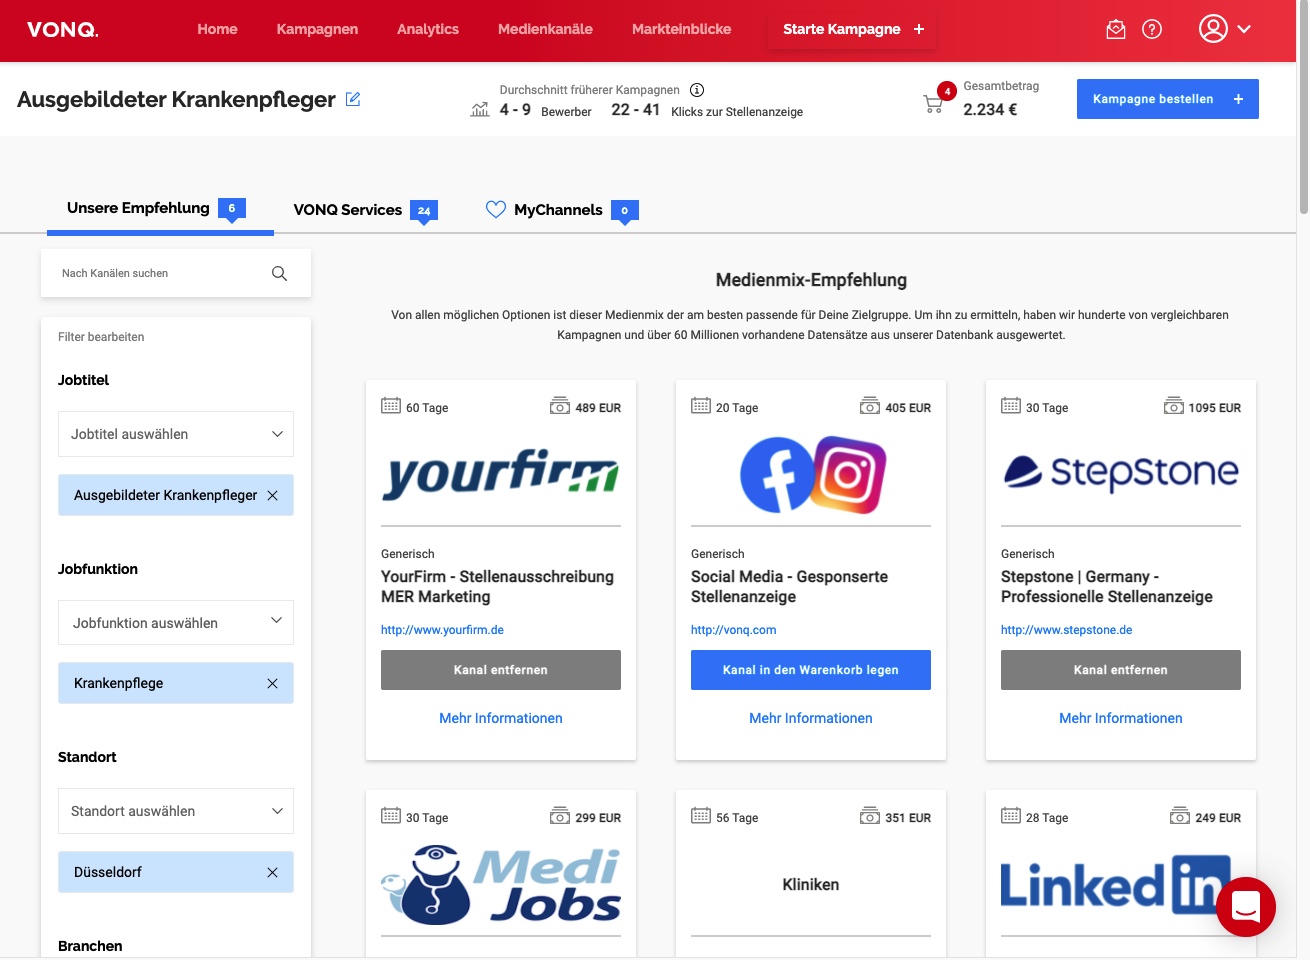Click price icon next to 489 EUR
Screen dimensions: 1310x960
(x=560, y=406)
